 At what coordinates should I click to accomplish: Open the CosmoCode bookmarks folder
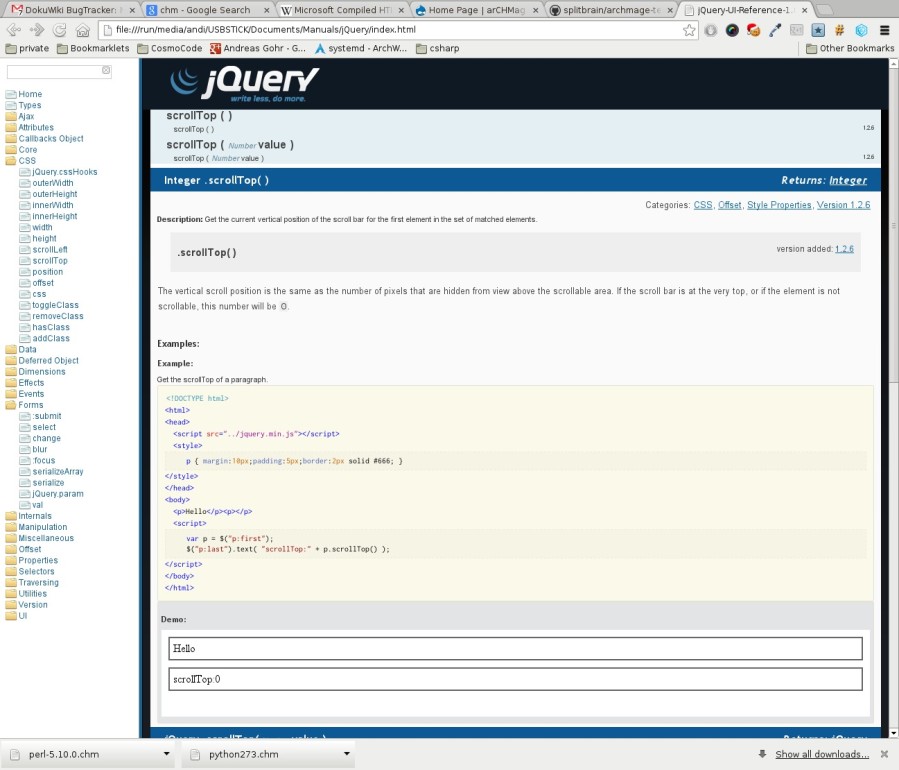(170, 49)
